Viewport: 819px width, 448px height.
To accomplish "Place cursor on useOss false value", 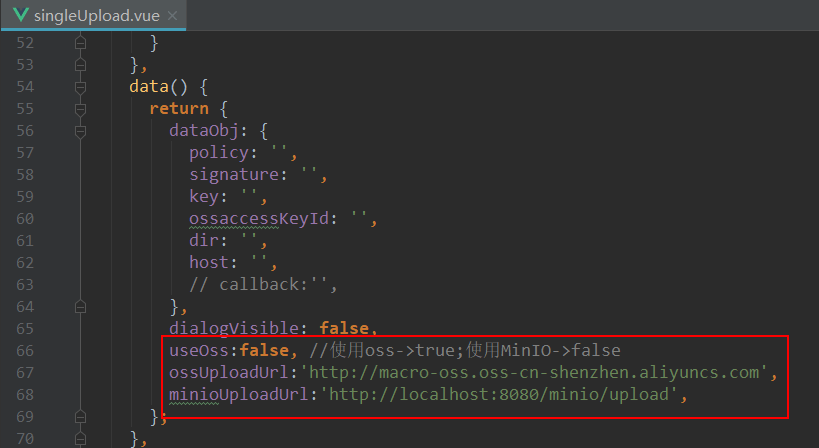I will (x=264, y=350).
